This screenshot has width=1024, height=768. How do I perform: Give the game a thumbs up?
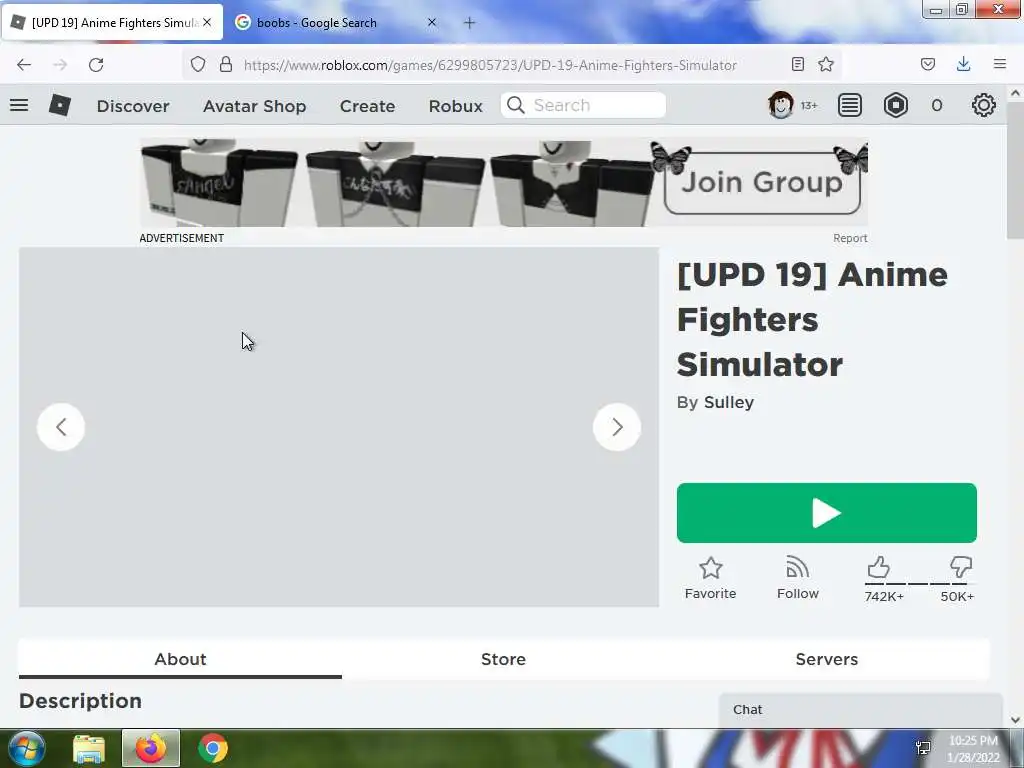click(879, 567)
